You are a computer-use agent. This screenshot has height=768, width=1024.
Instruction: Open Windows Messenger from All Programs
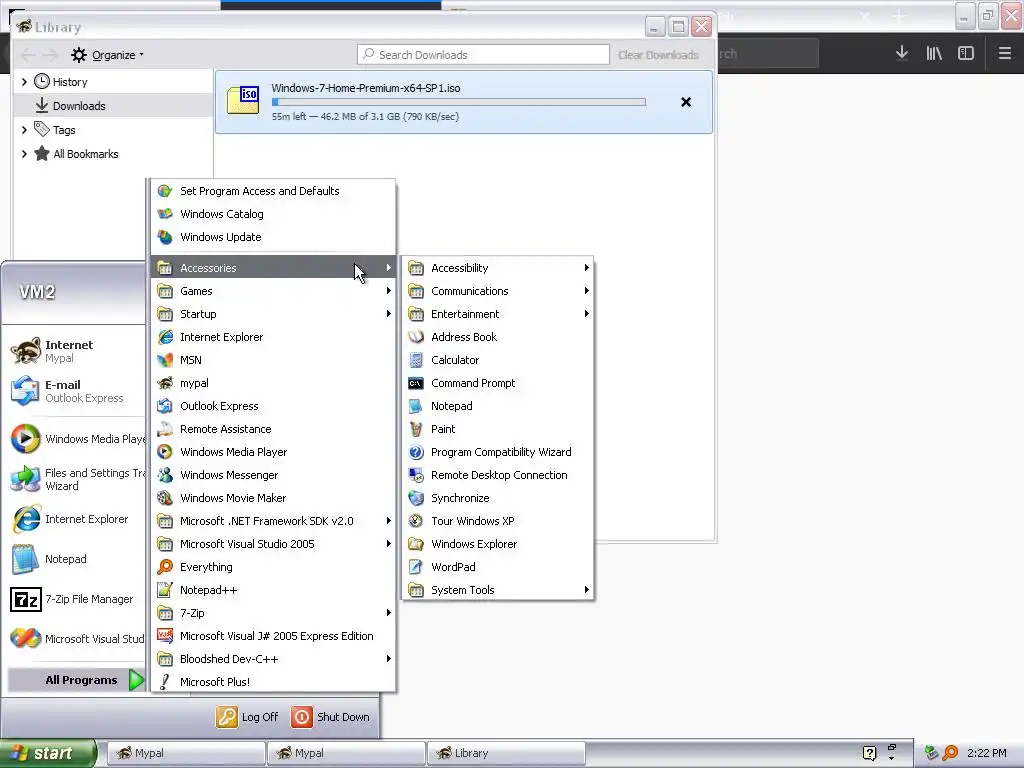coord(273,475)
